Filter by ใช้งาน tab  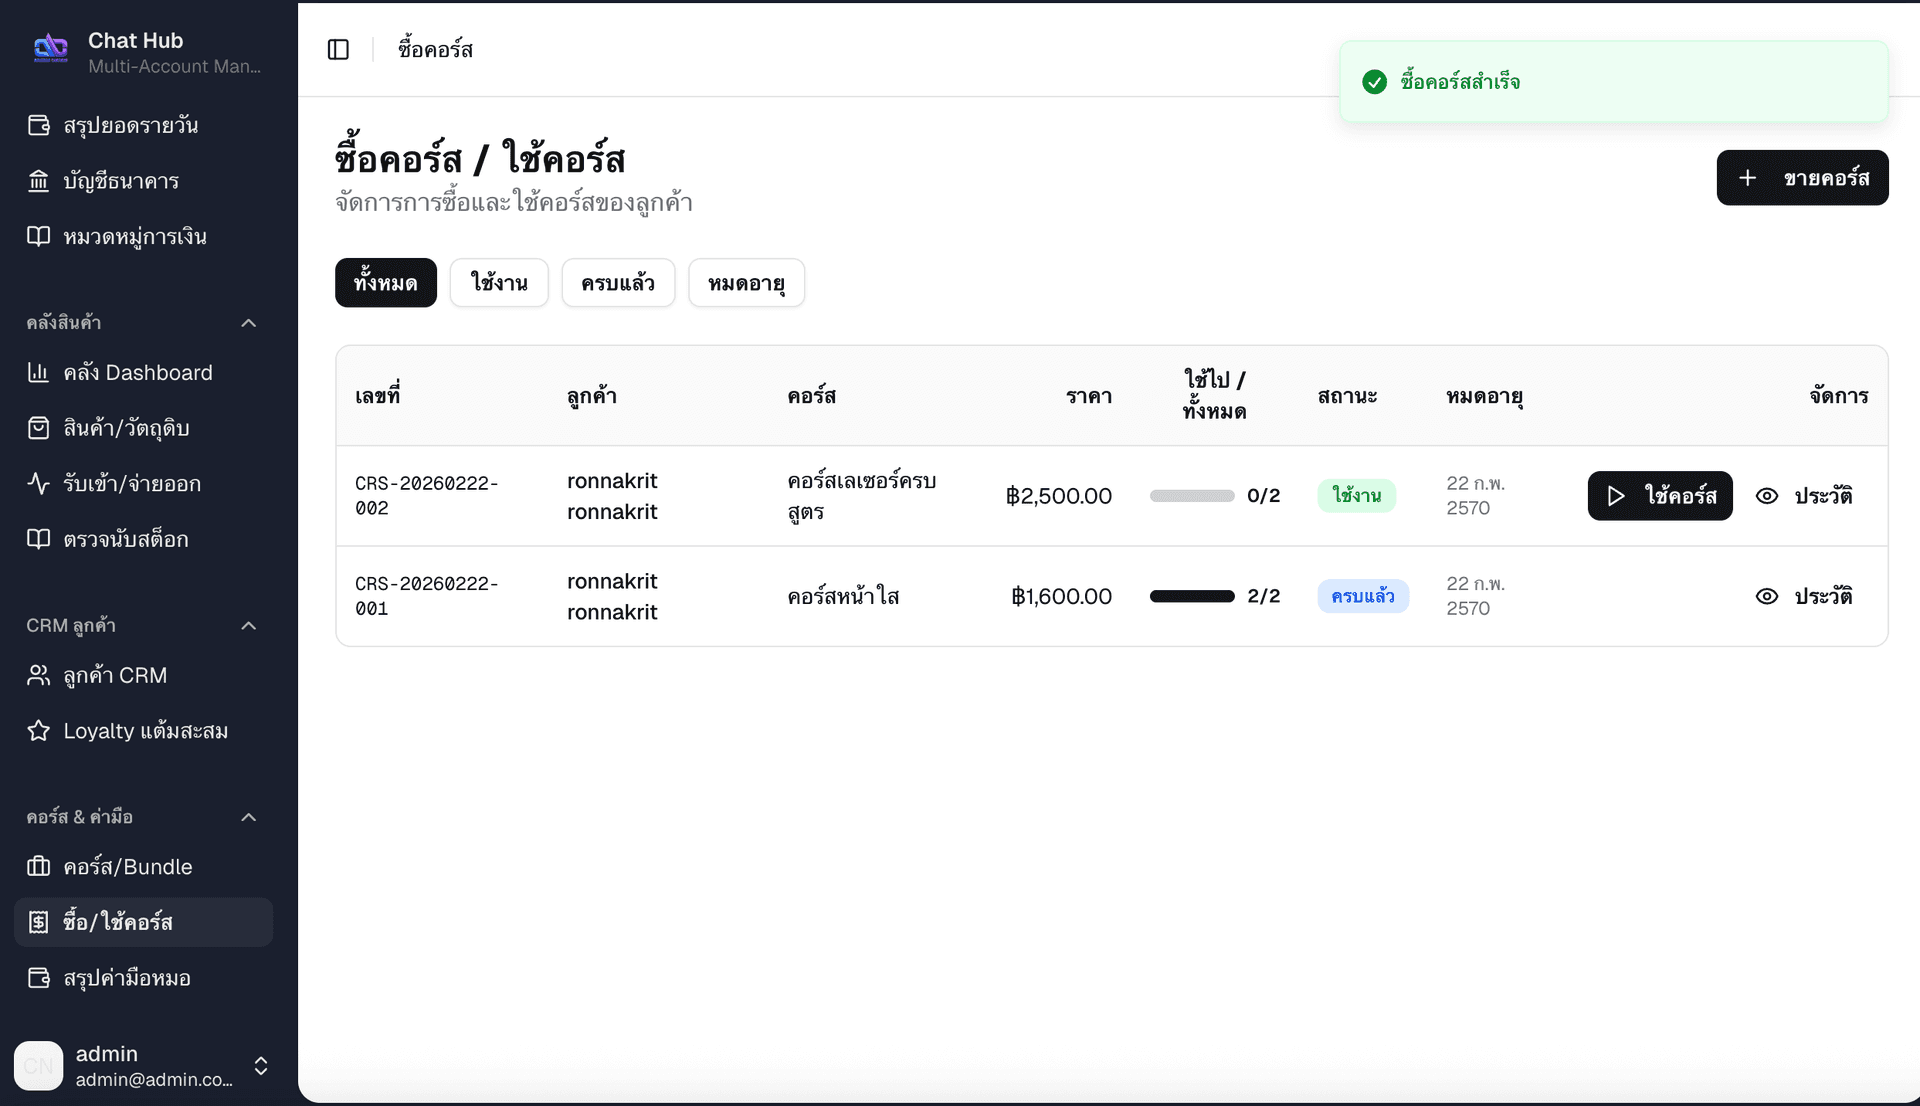[x=498, y=283]
